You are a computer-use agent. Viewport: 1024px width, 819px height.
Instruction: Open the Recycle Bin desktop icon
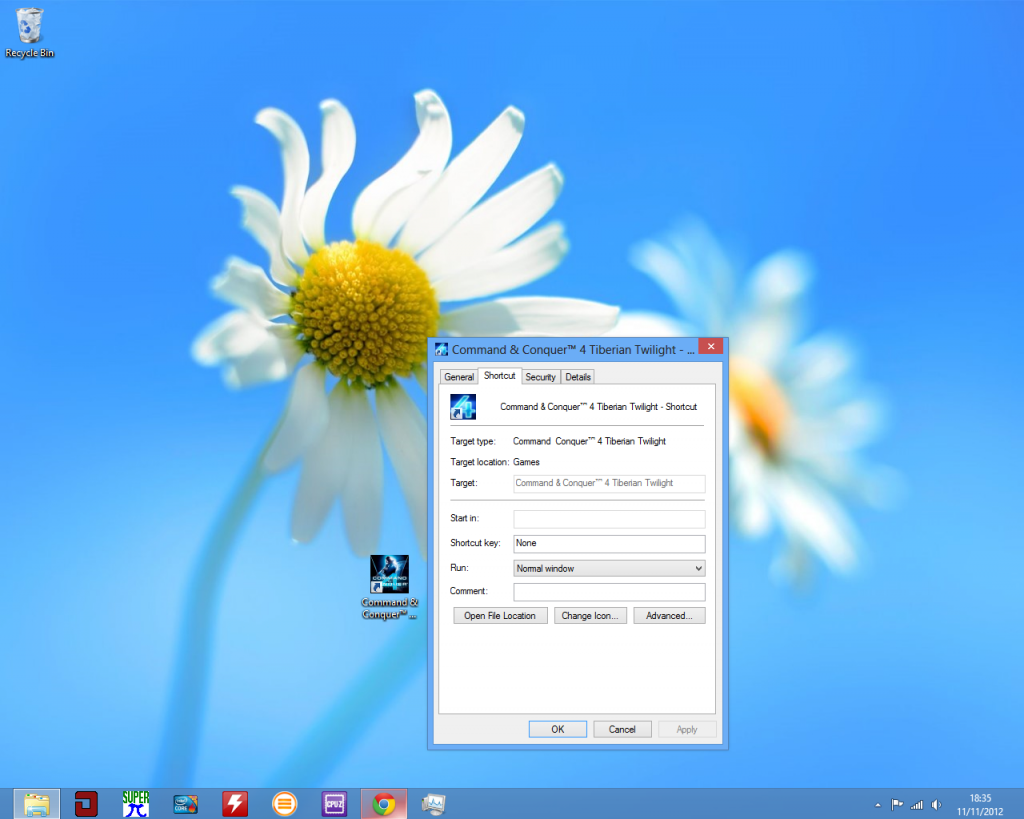click(29, 33)
